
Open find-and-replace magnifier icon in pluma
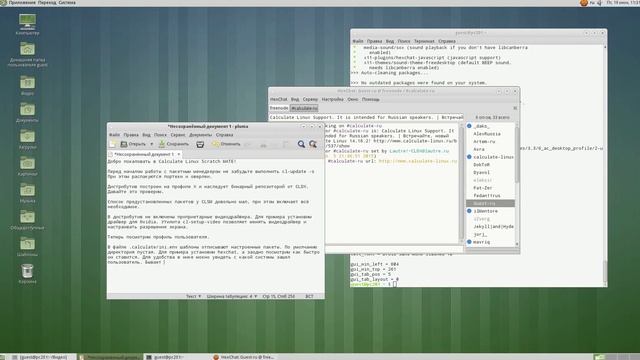tap(313, 144)
